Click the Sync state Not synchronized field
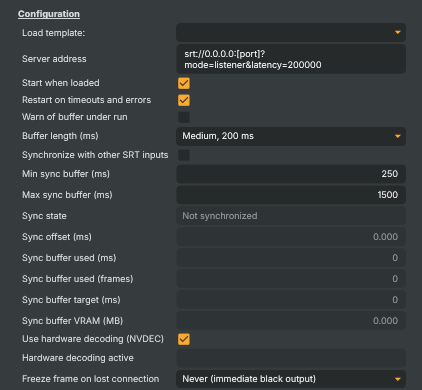 coord(291,216)
